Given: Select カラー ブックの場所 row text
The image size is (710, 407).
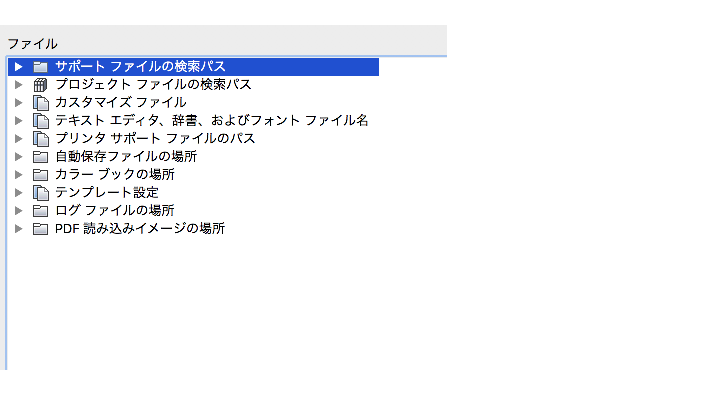Looking at the screenshot, I should pyautogui.click(x=115, y=174).
